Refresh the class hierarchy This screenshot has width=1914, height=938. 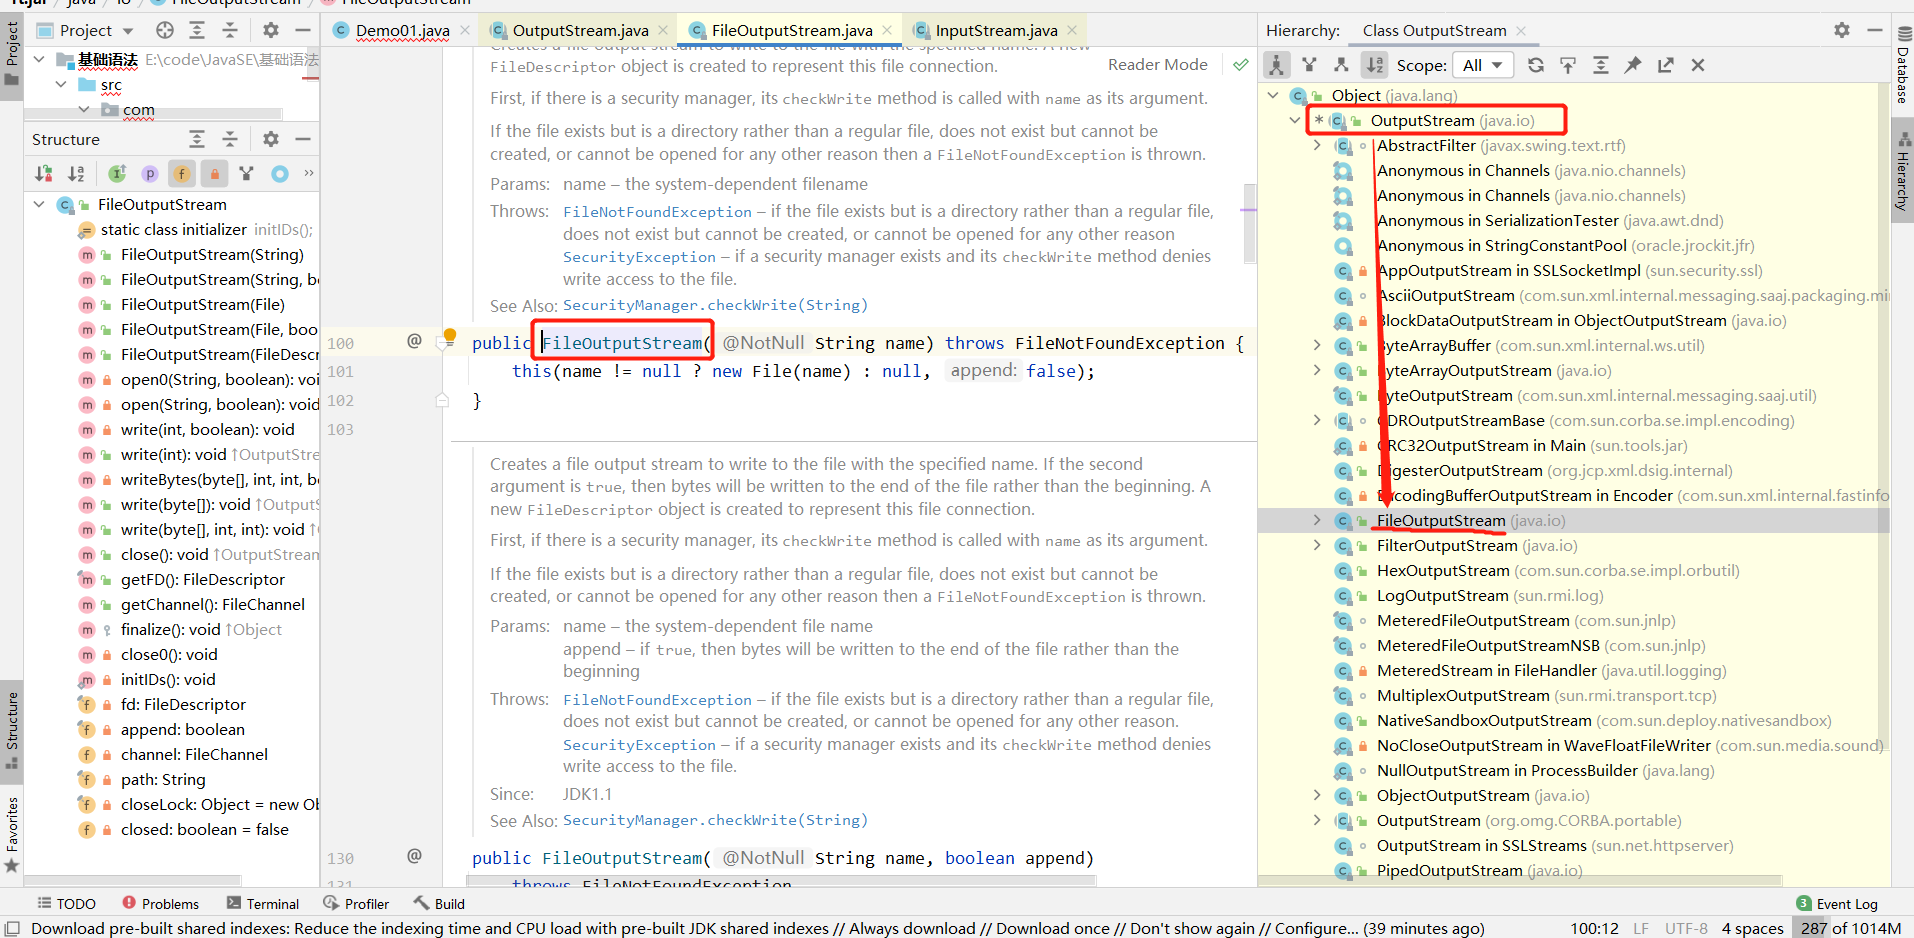click(1536, 65)
